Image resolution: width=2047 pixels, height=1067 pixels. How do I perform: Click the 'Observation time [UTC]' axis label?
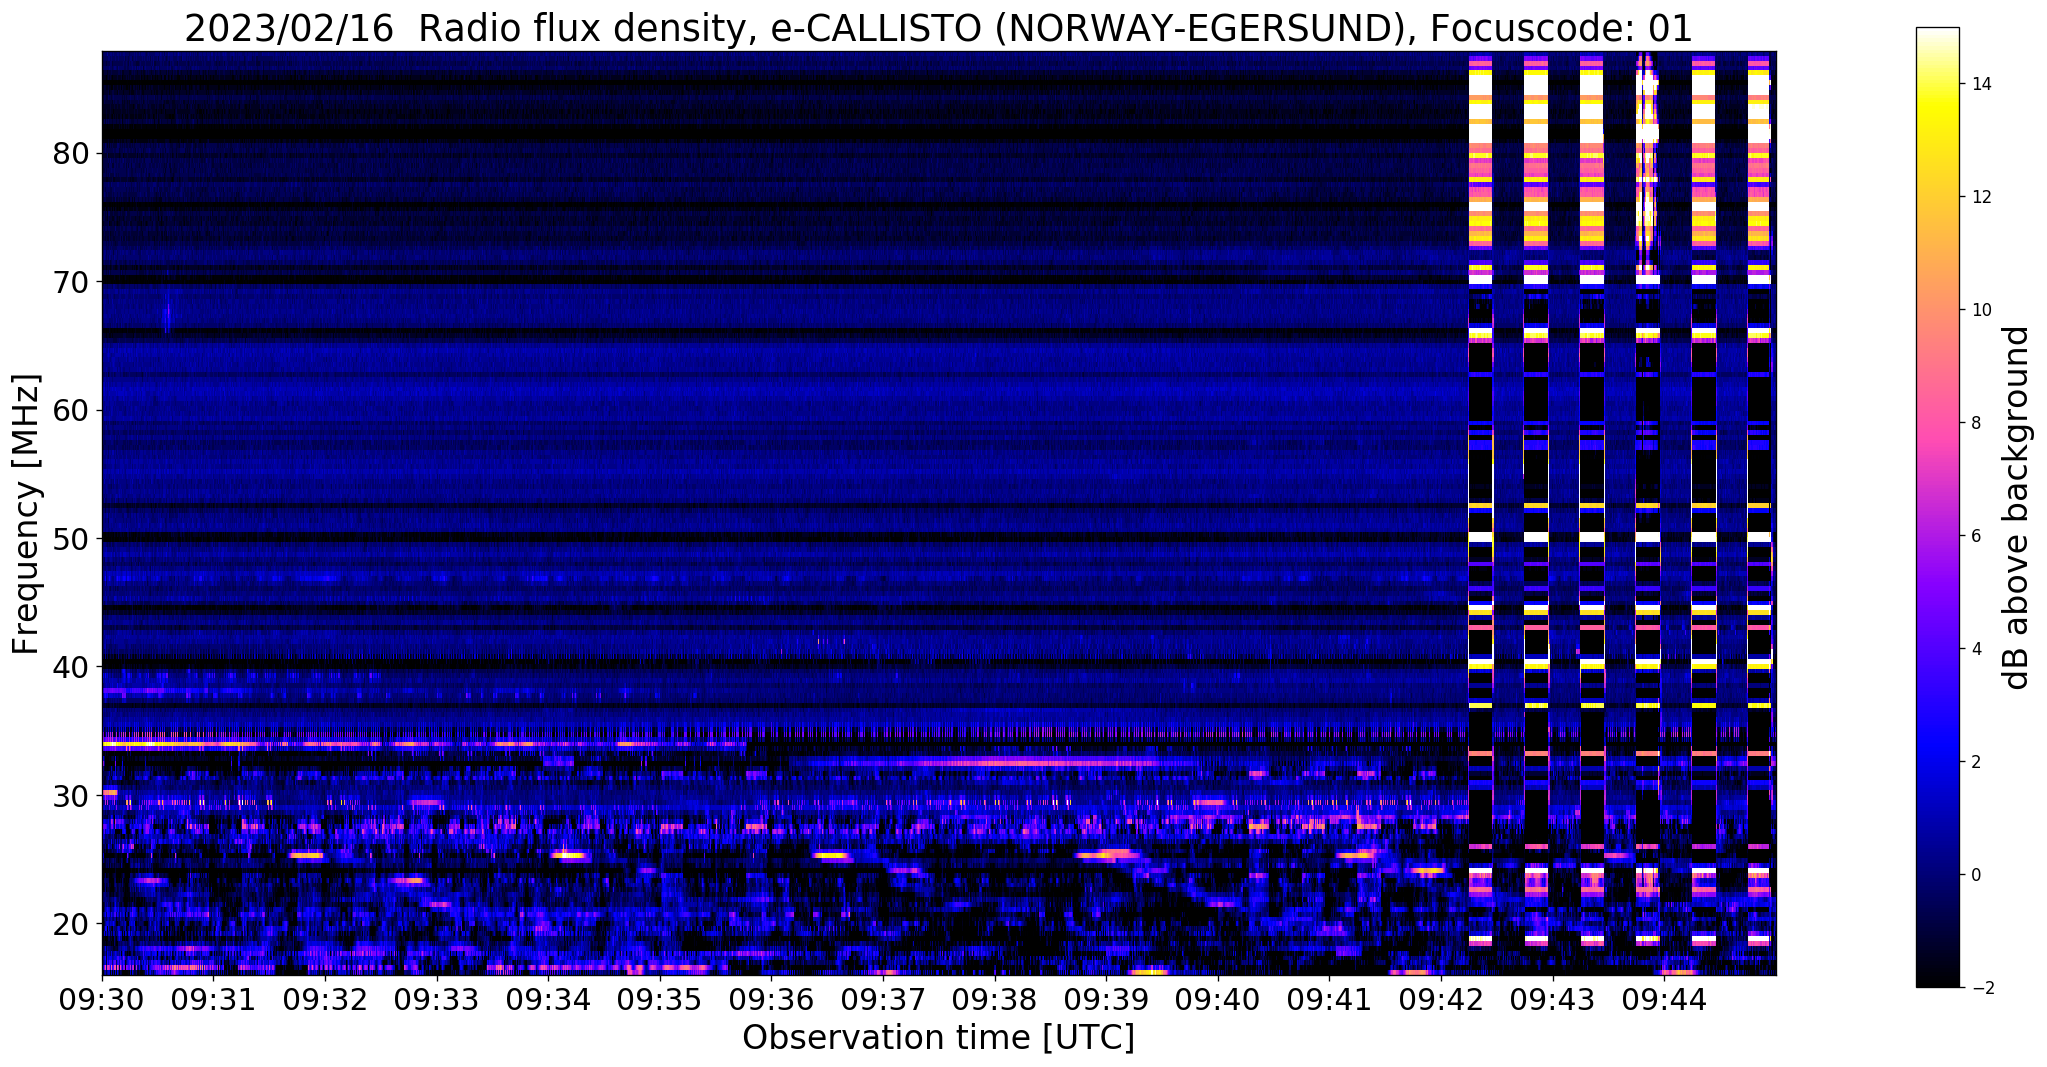[938, 1038]
